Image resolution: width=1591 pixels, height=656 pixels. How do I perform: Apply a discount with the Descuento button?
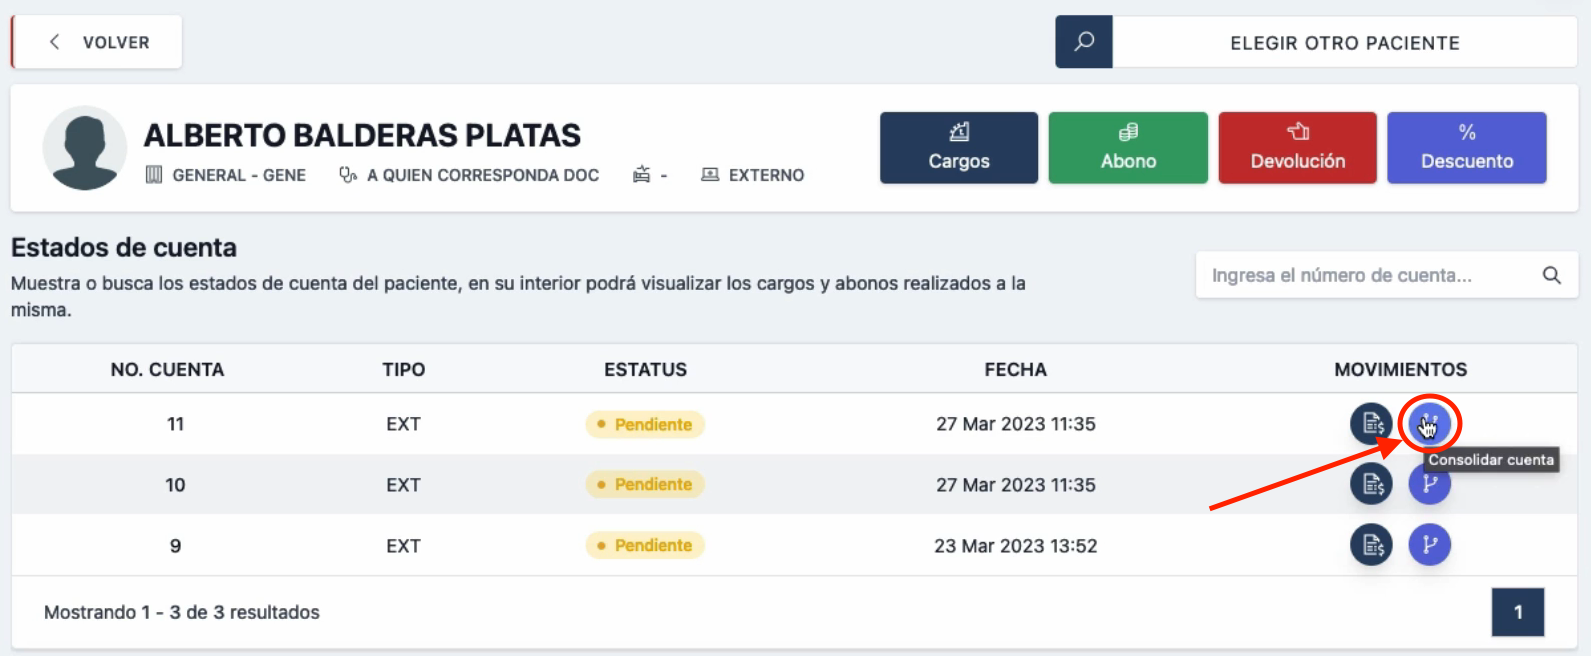pos(1466,148)
